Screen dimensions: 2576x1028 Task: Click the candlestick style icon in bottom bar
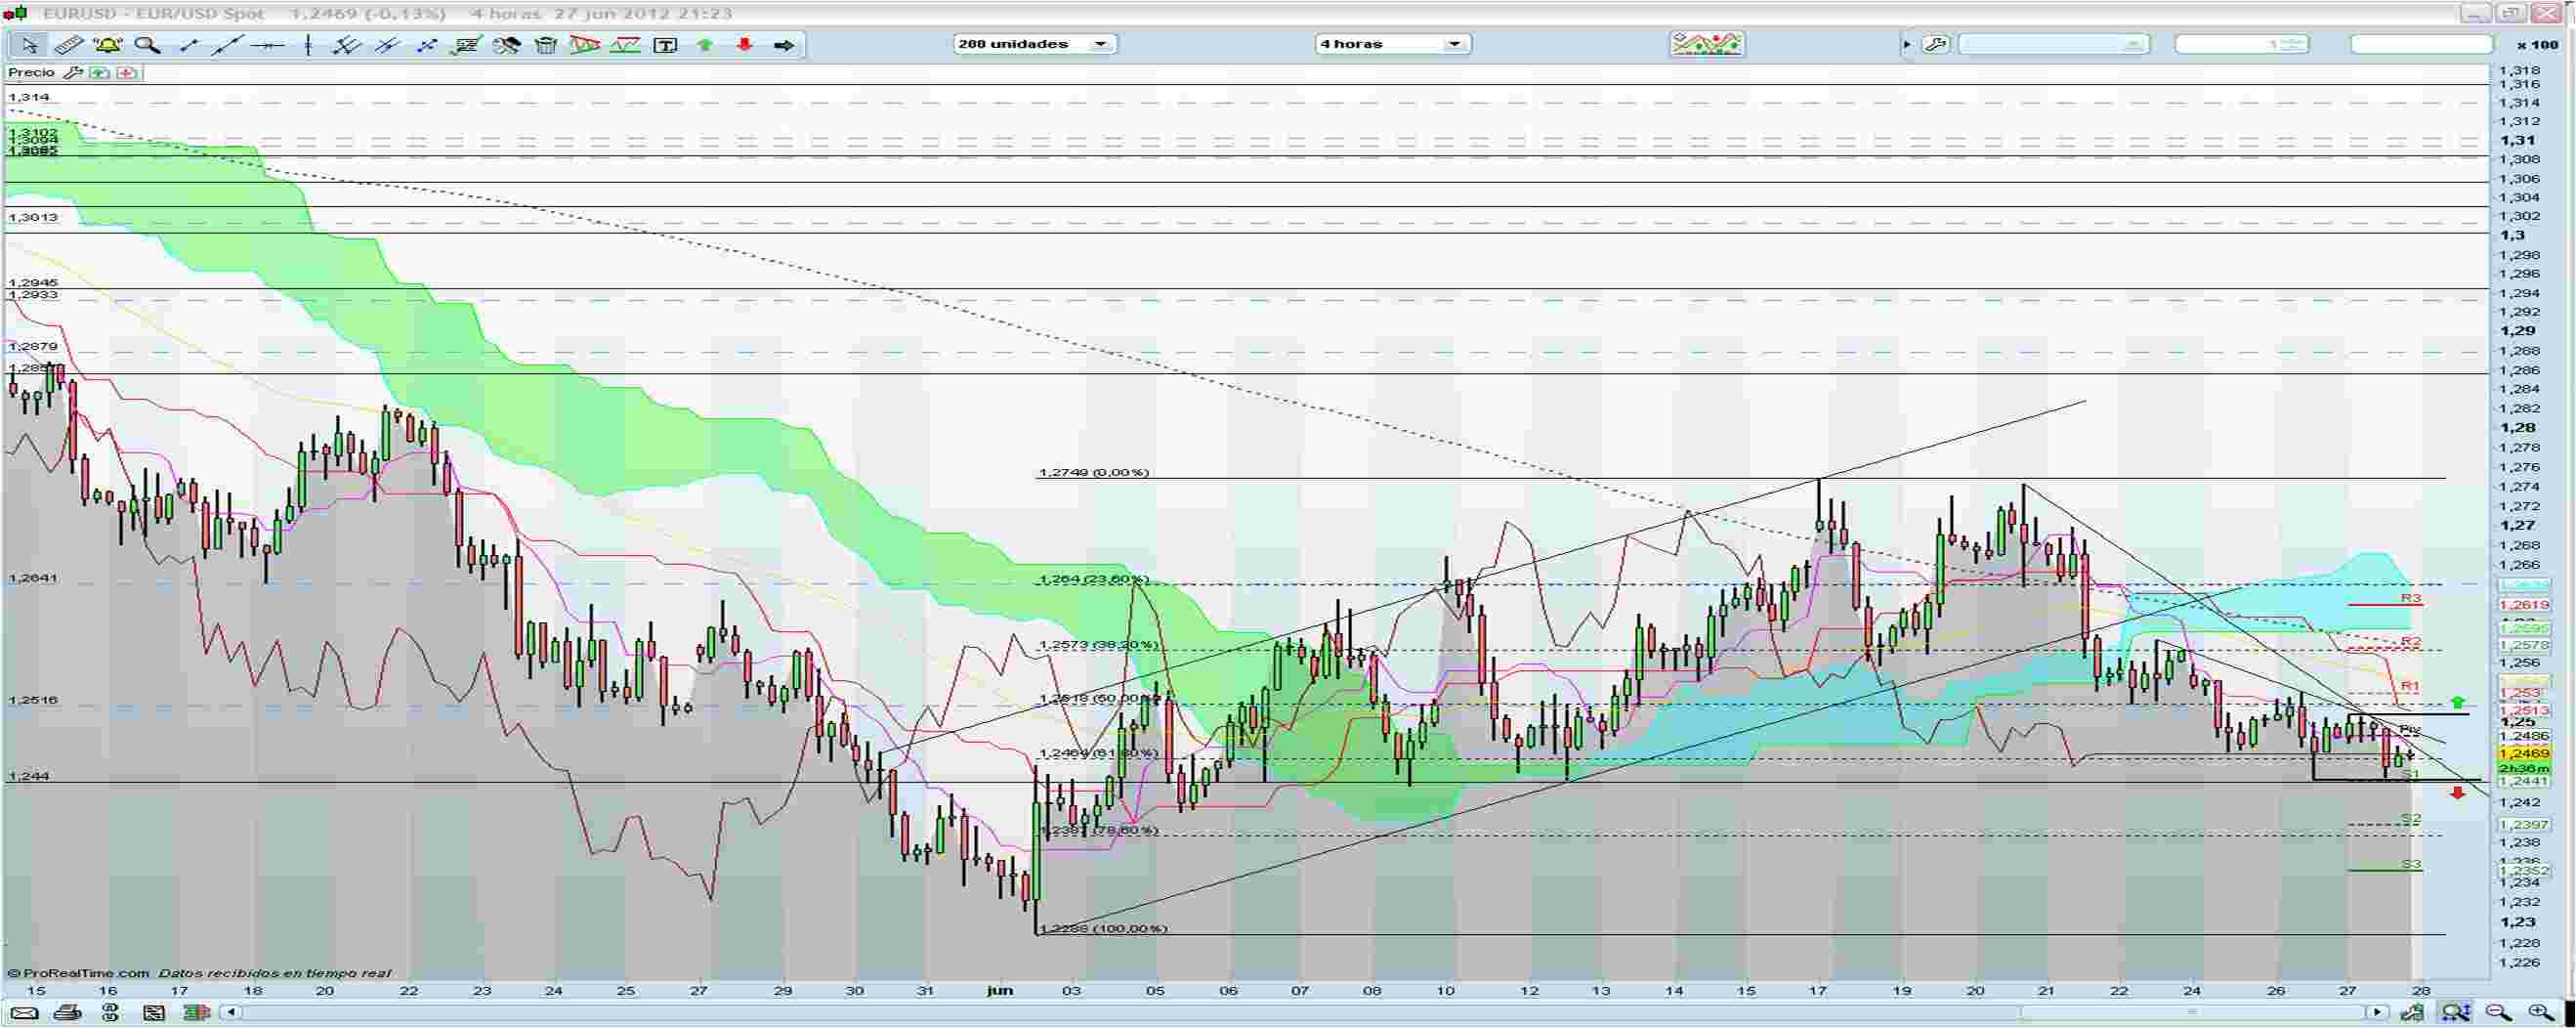[197, 1013]
